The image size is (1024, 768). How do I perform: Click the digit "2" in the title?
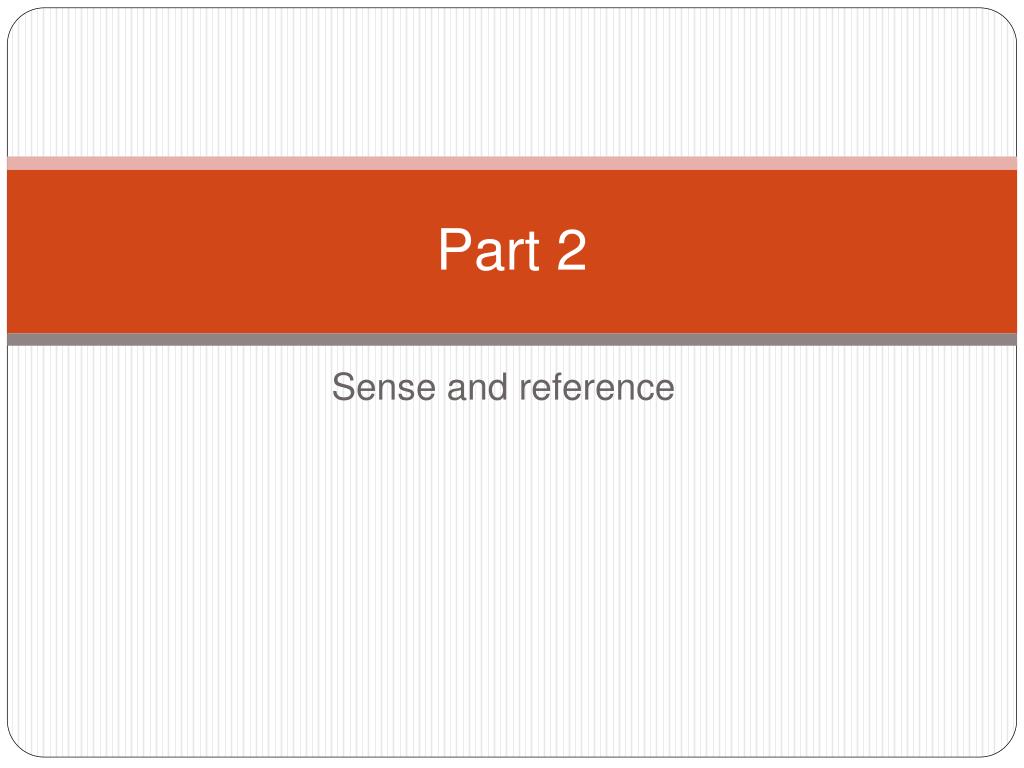[x=571, y=249]
